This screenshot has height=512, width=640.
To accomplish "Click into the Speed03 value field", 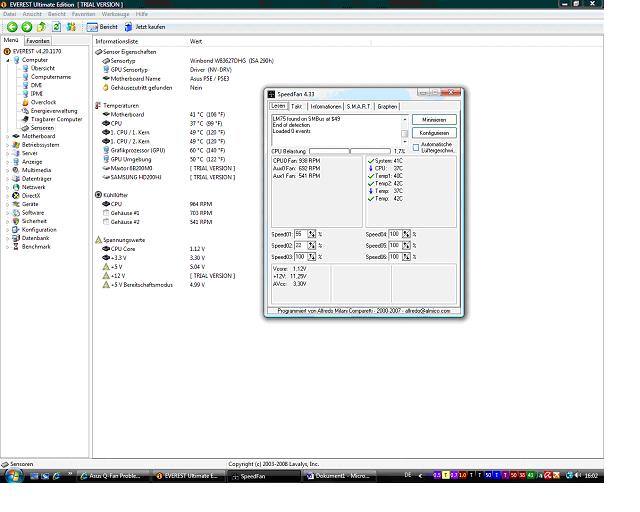I will pos(301,257).
